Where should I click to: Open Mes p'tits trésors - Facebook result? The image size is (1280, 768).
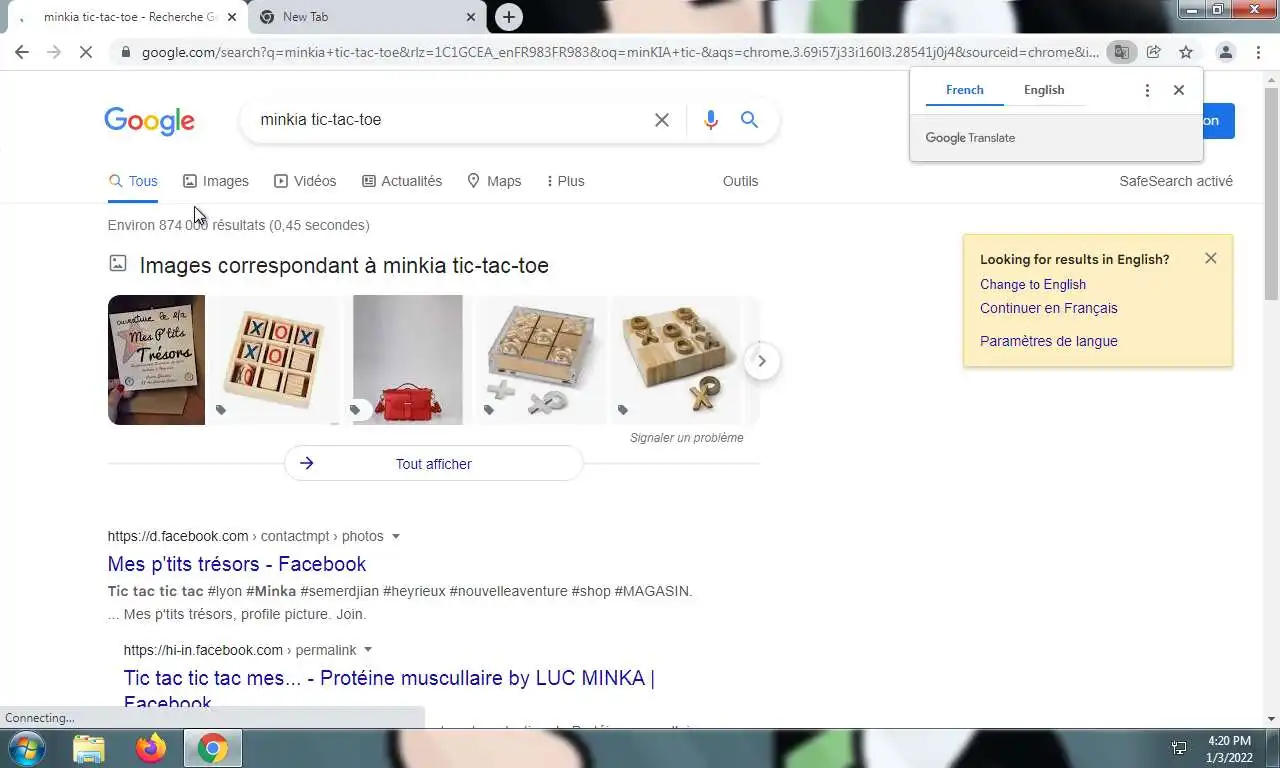coord(237,564)
